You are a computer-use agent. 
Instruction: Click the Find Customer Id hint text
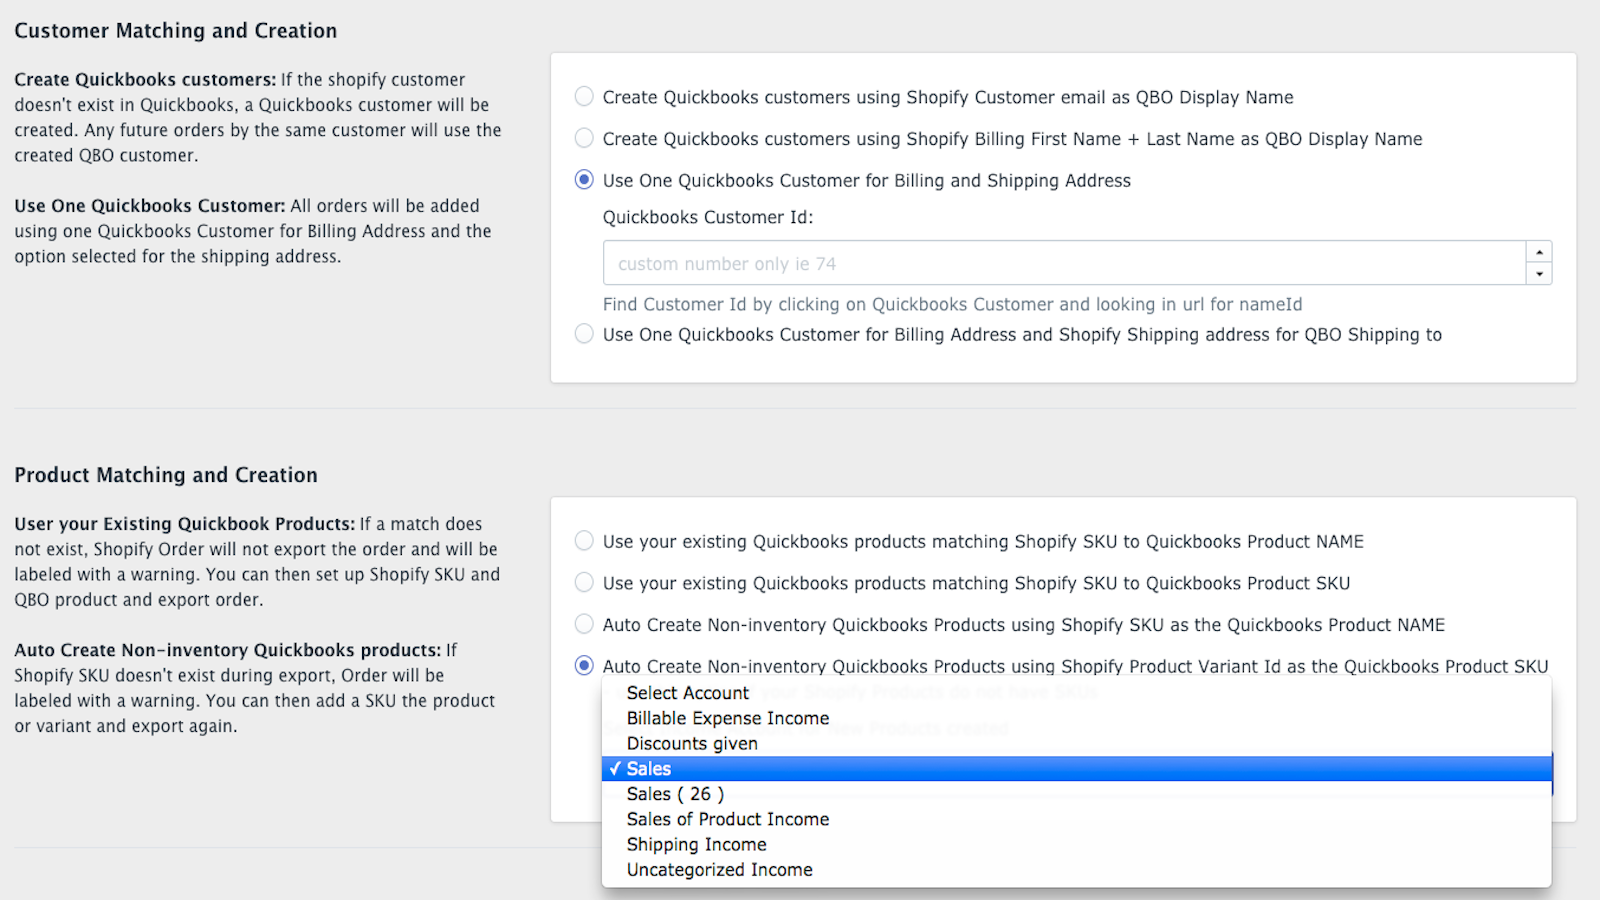[x=952, y=304]
